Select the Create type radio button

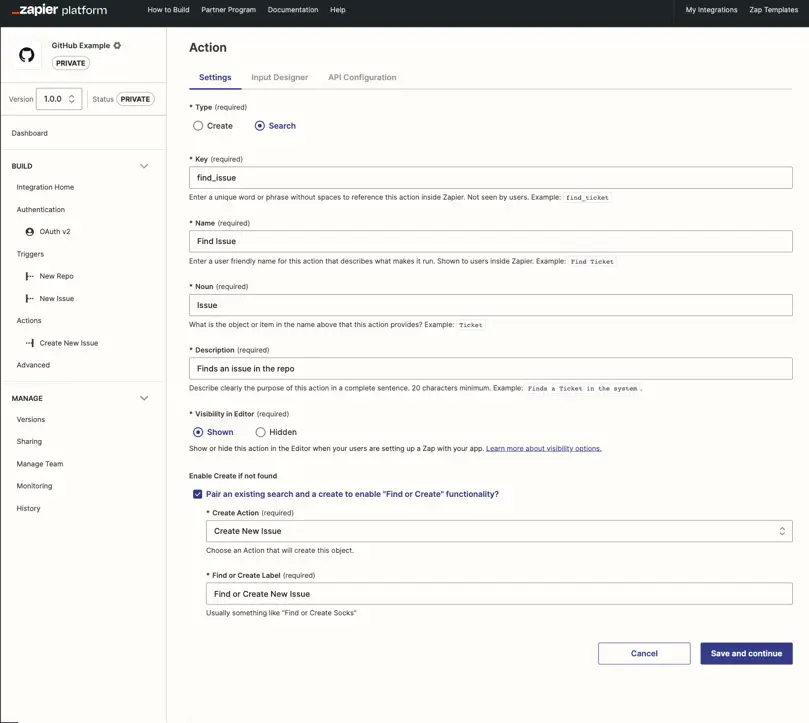(x=198, y=126)
